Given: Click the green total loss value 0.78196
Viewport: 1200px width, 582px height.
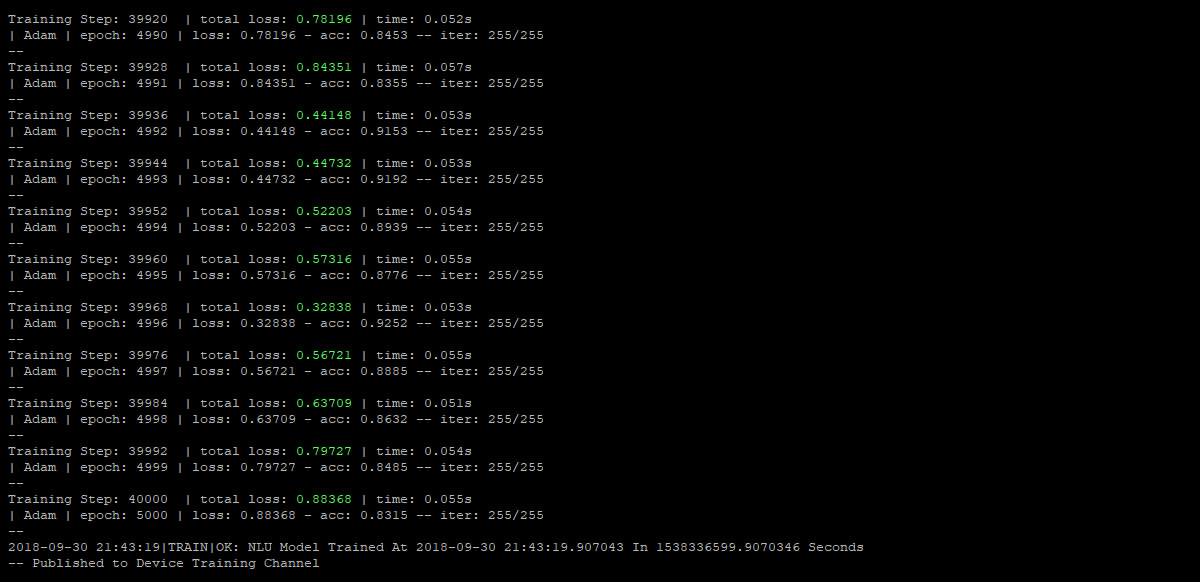Looking at the screenshot, I should point(324,19).
